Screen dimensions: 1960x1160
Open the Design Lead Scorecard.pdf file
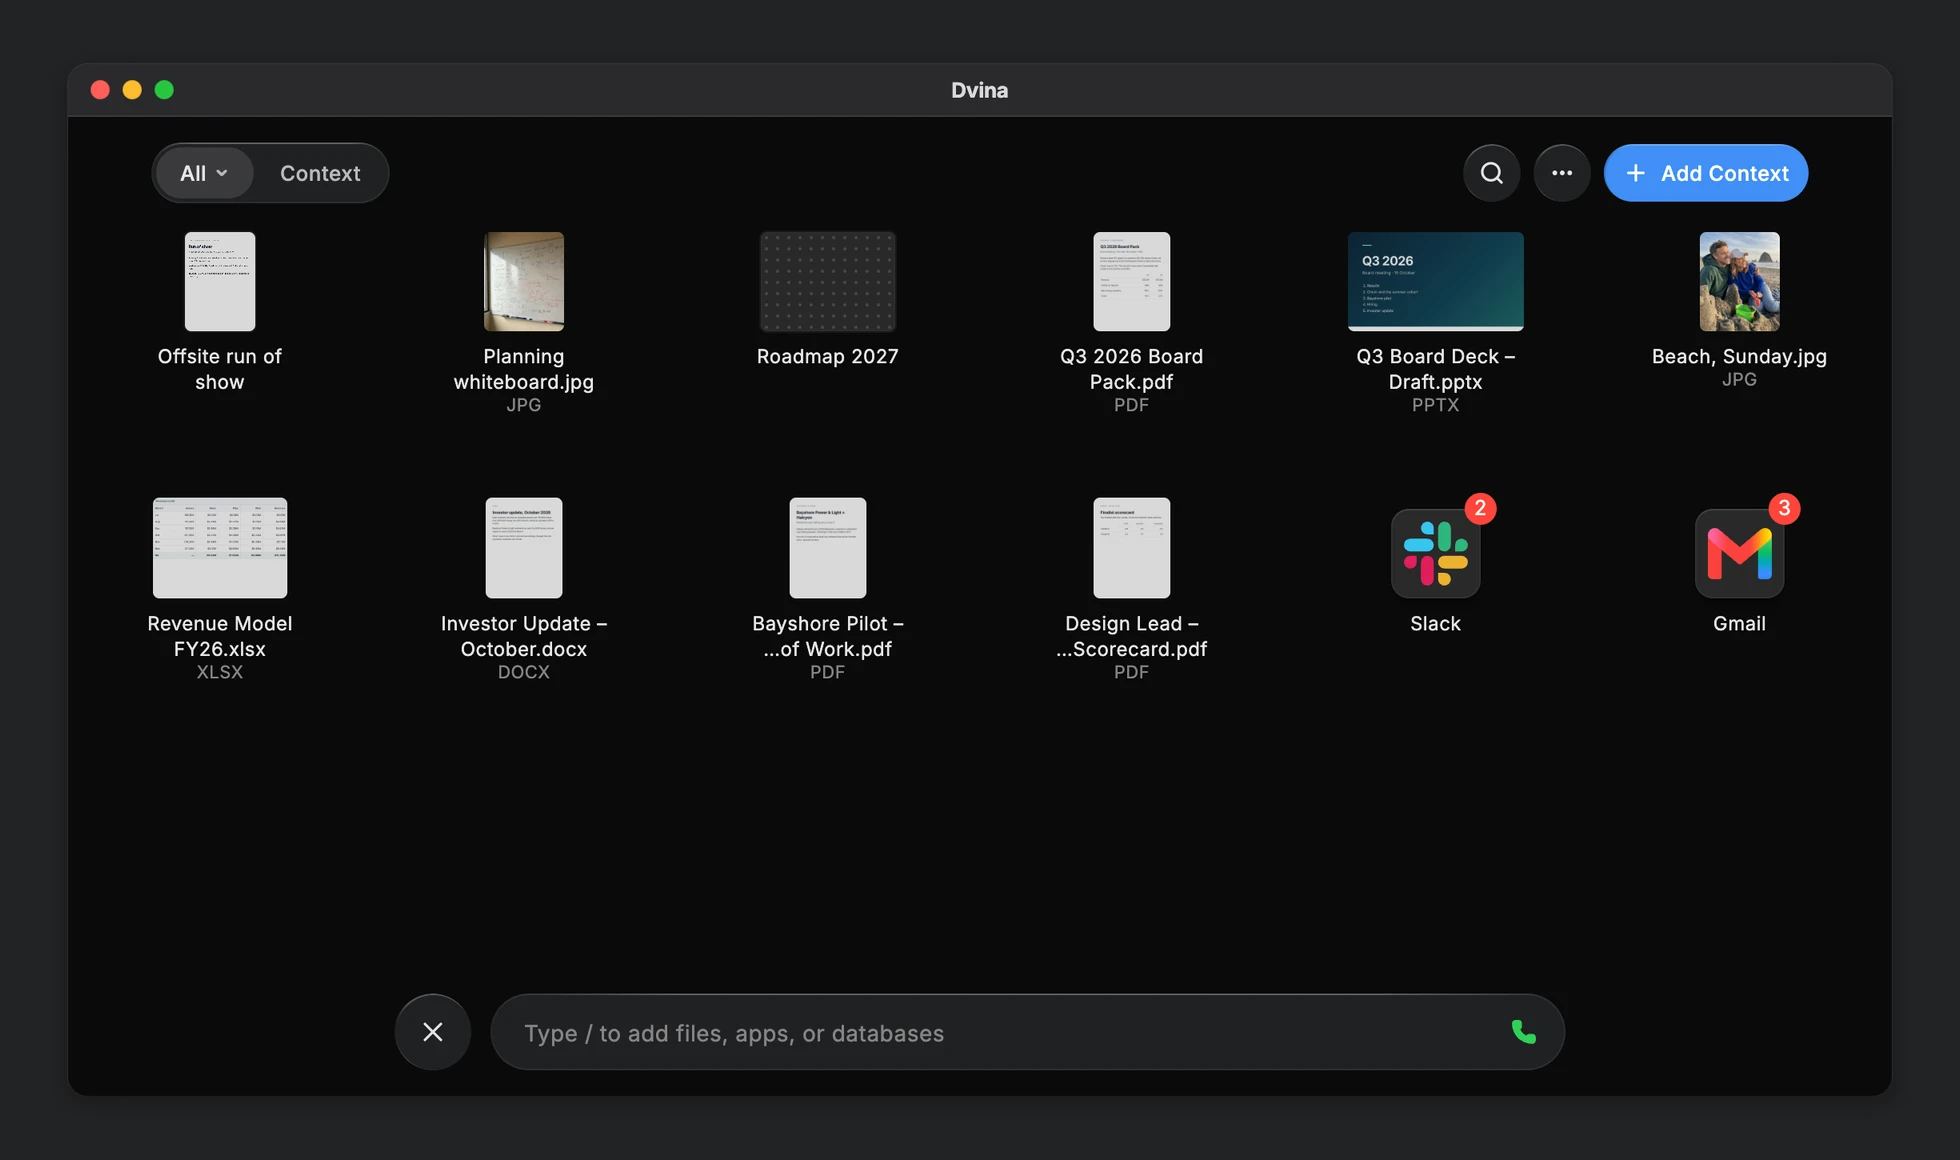point(1132,548)
